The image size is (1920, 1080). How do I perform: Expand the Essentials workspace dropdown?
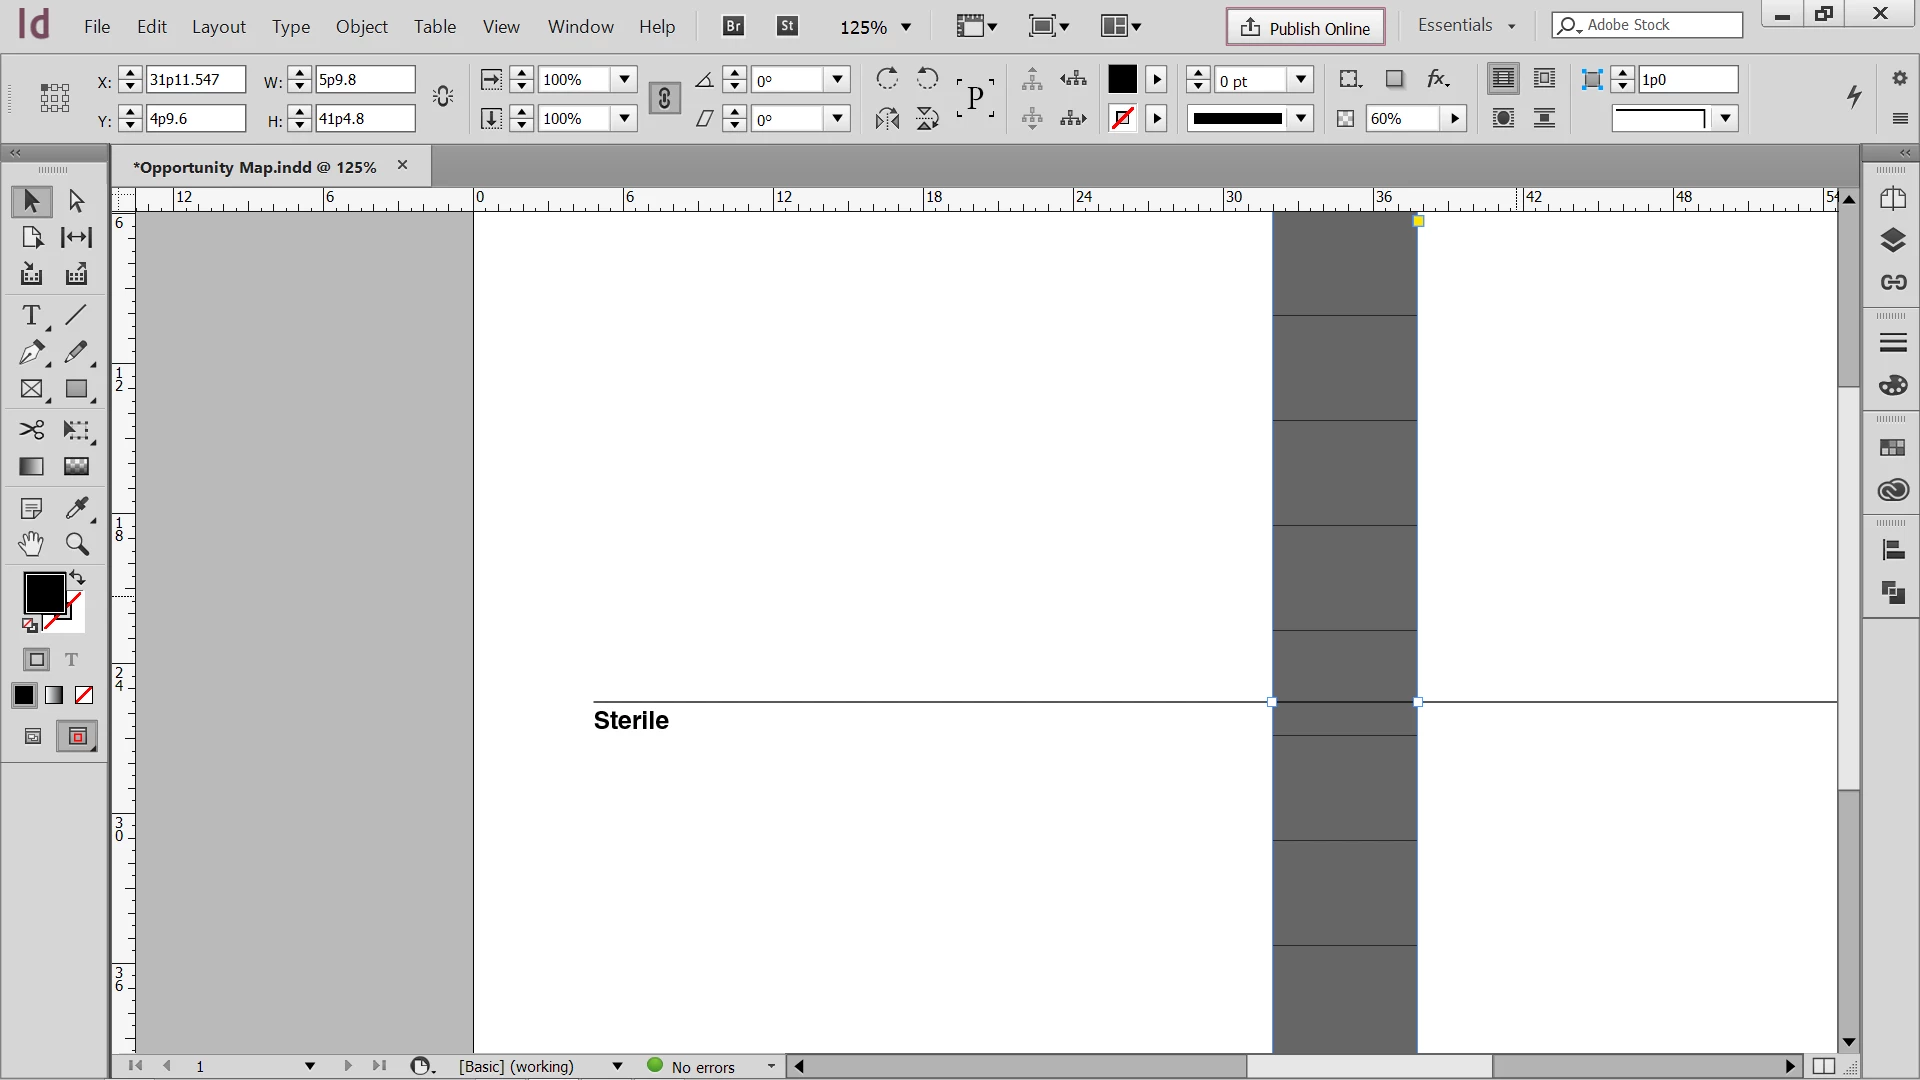(1511, 26)
